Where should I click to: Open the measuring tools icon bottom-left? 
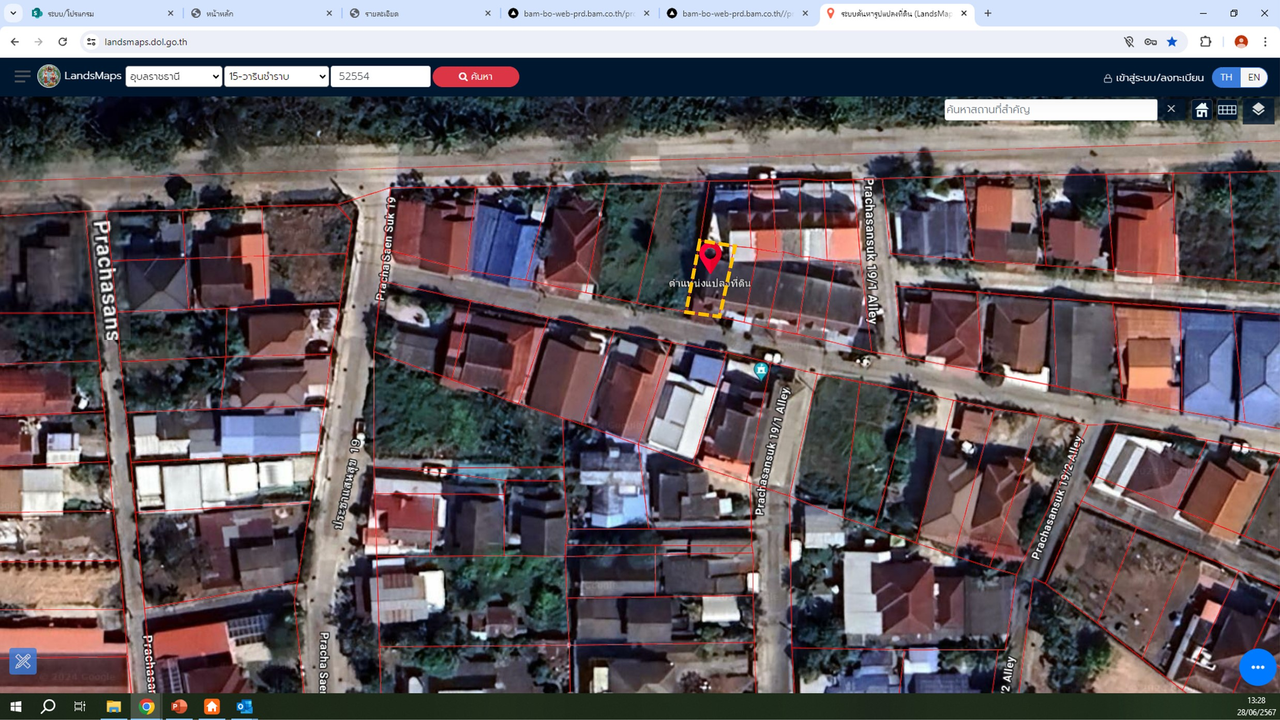pos(23,661)
